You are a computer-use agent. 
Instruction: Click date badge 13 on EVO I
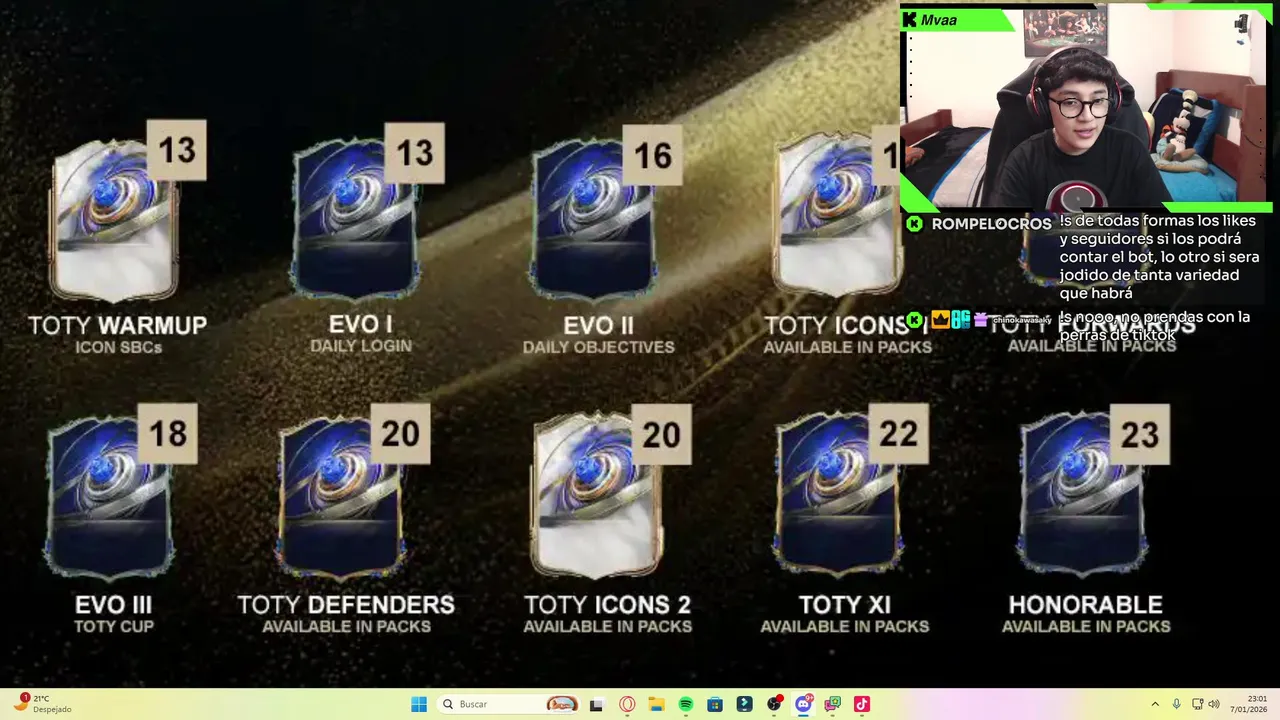(414, 153)
